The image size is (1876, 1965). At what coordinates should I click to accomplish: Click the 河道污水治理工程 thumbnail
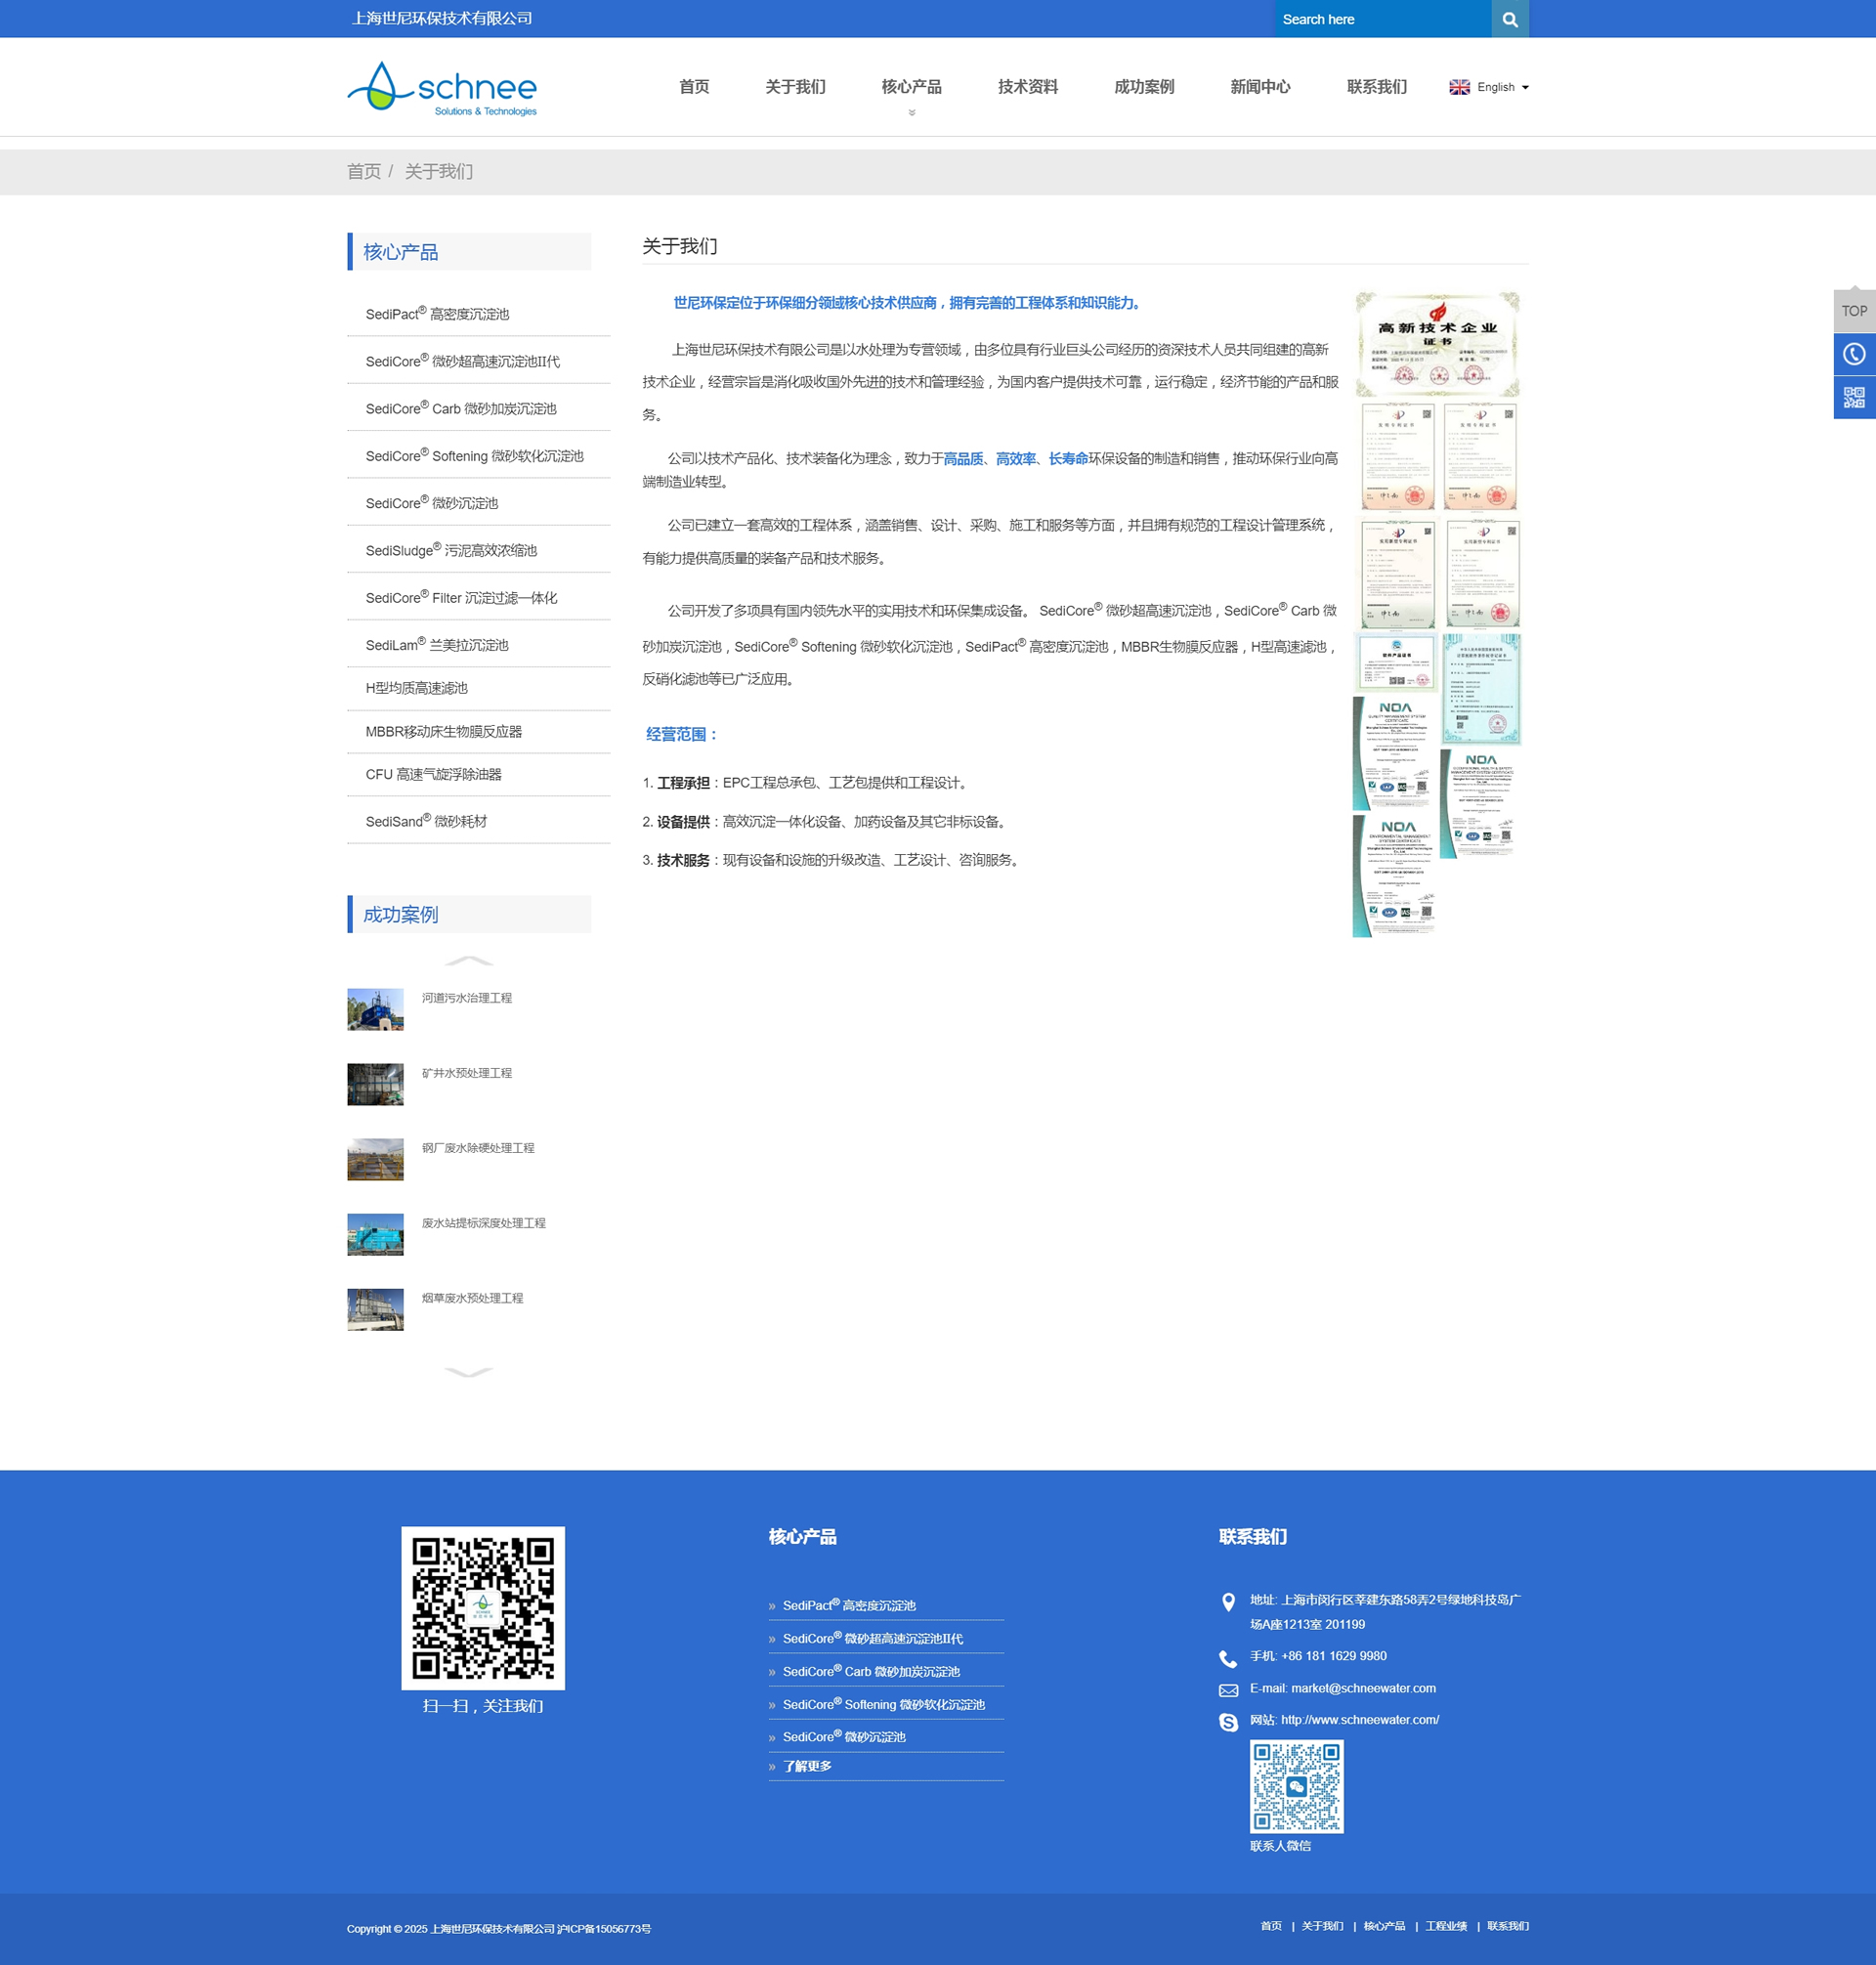pyautogui.click(x=375, y=1009)
